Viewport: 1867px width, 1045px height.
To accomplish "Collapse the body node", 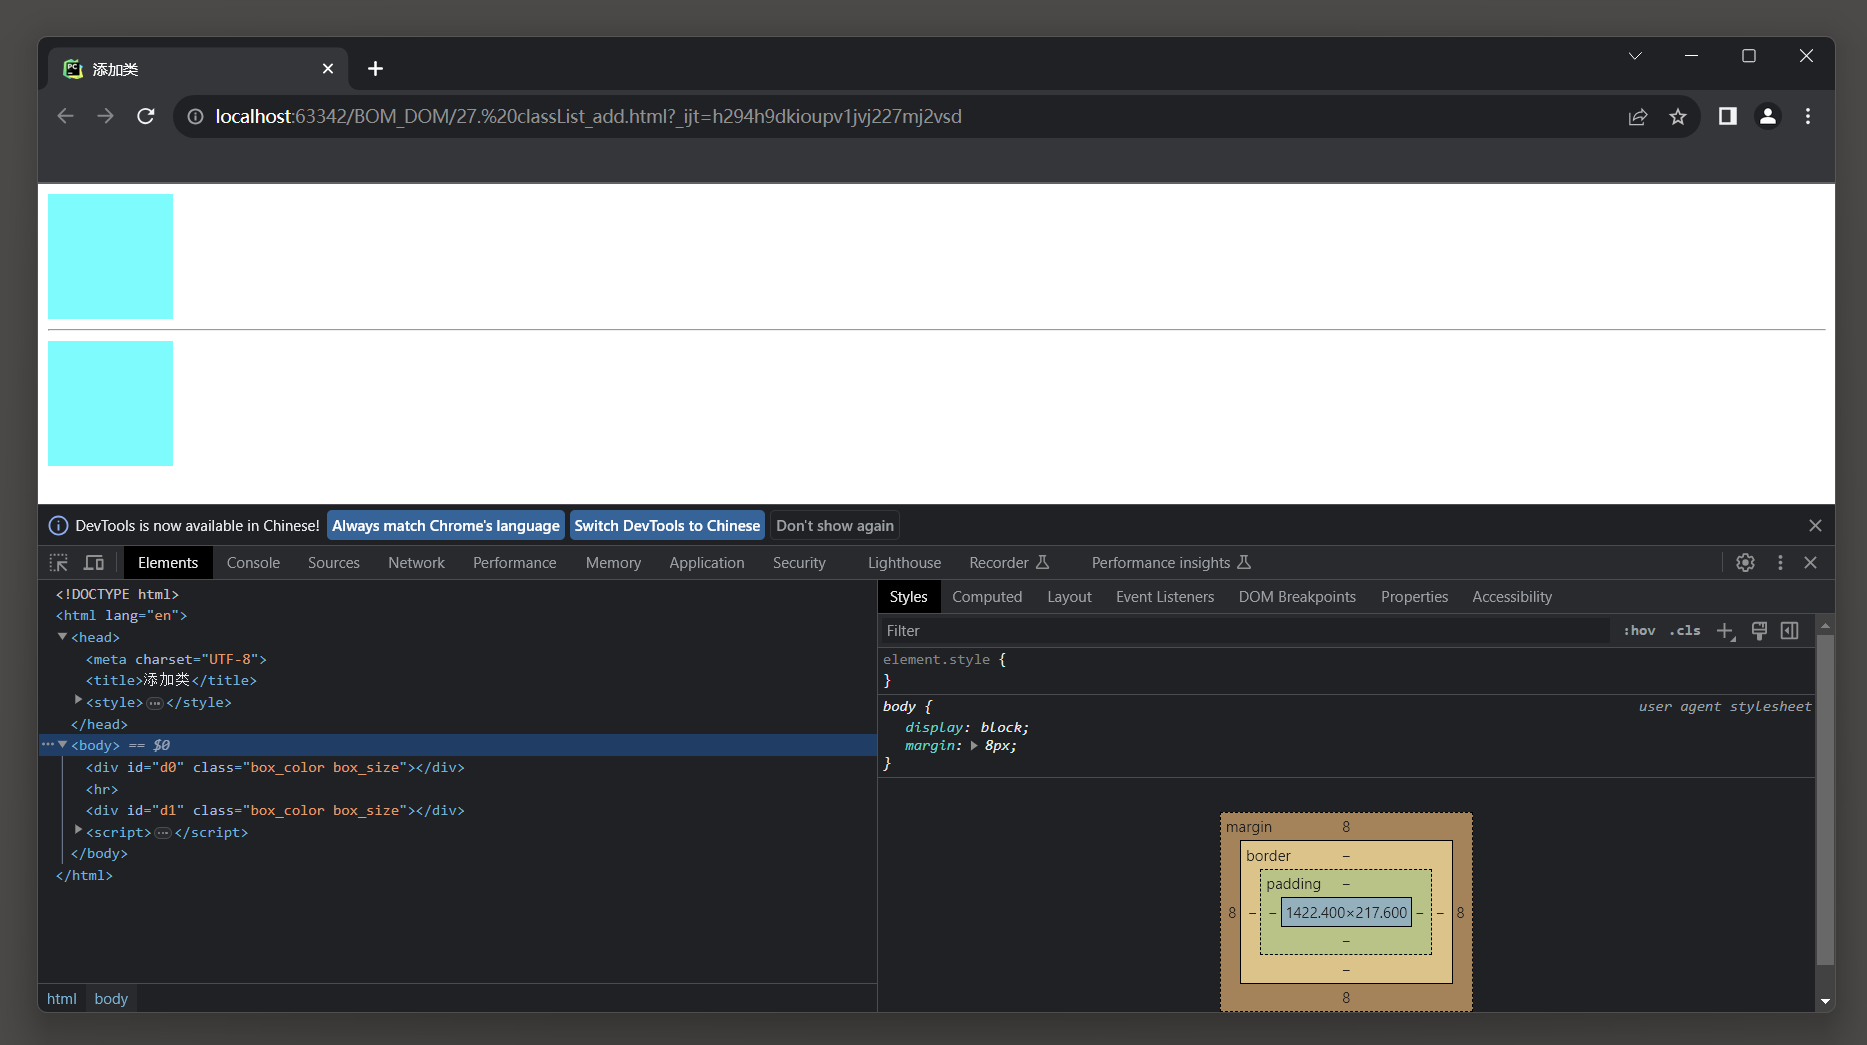I will coord(63,745).
